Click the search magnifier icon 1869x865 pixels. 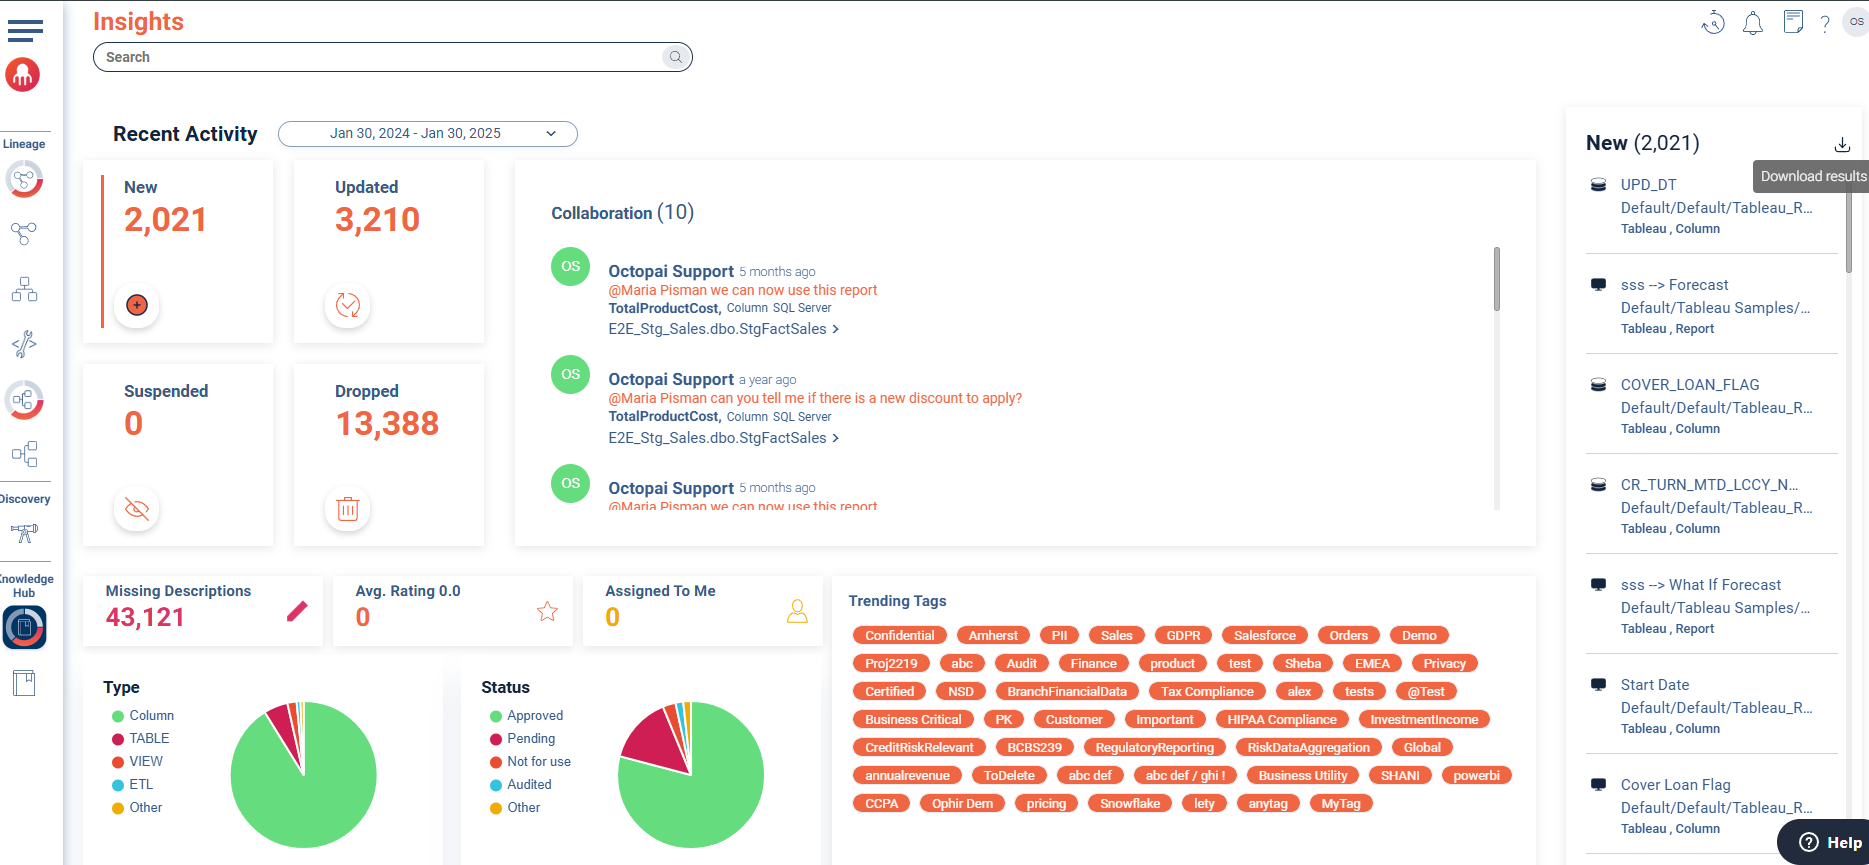click(676, 57)
